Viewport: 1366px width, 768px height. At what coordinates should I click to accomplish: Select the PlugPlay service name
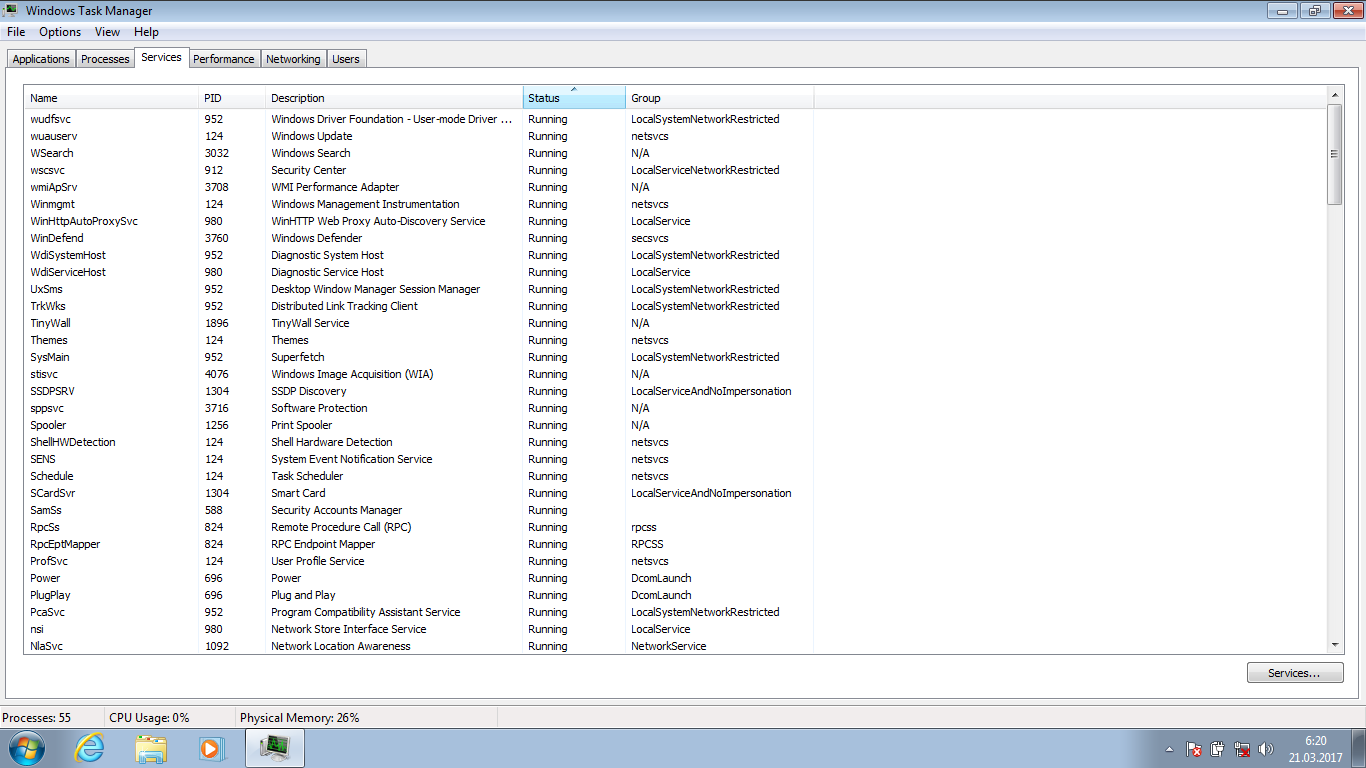click(x=51, y=595)
